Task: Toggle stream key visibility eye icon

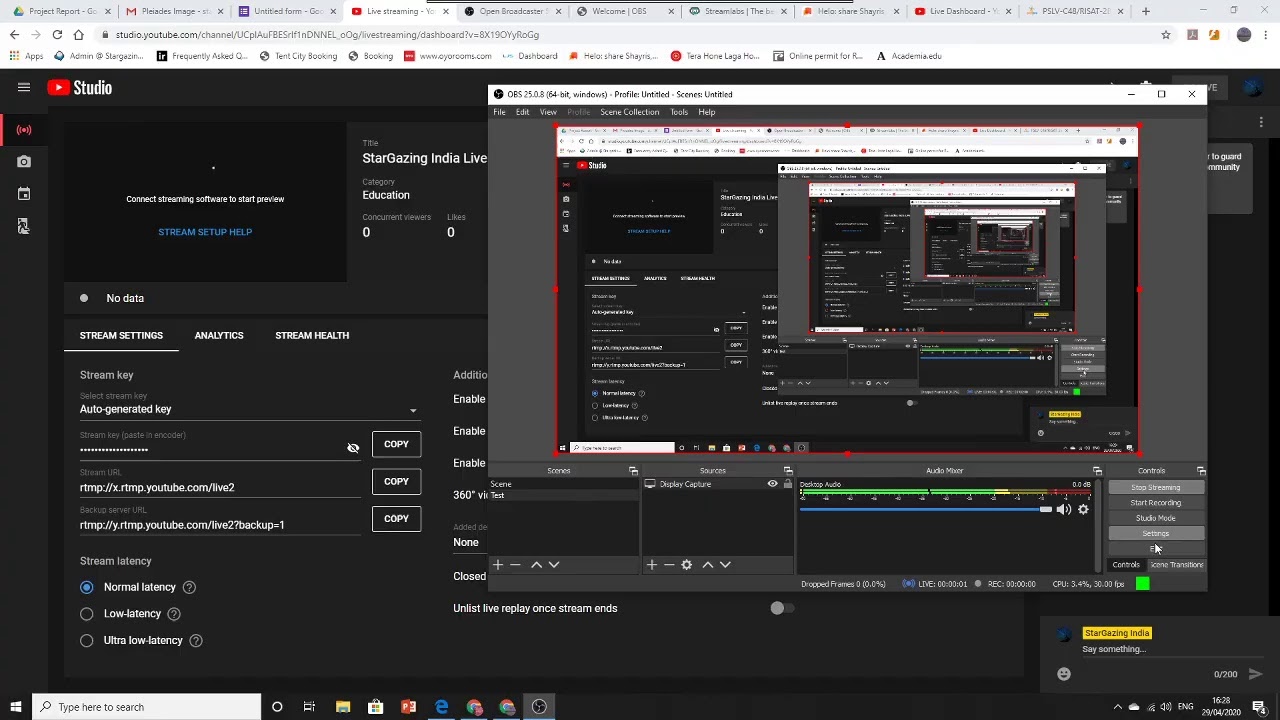Action: click(353, 448)
